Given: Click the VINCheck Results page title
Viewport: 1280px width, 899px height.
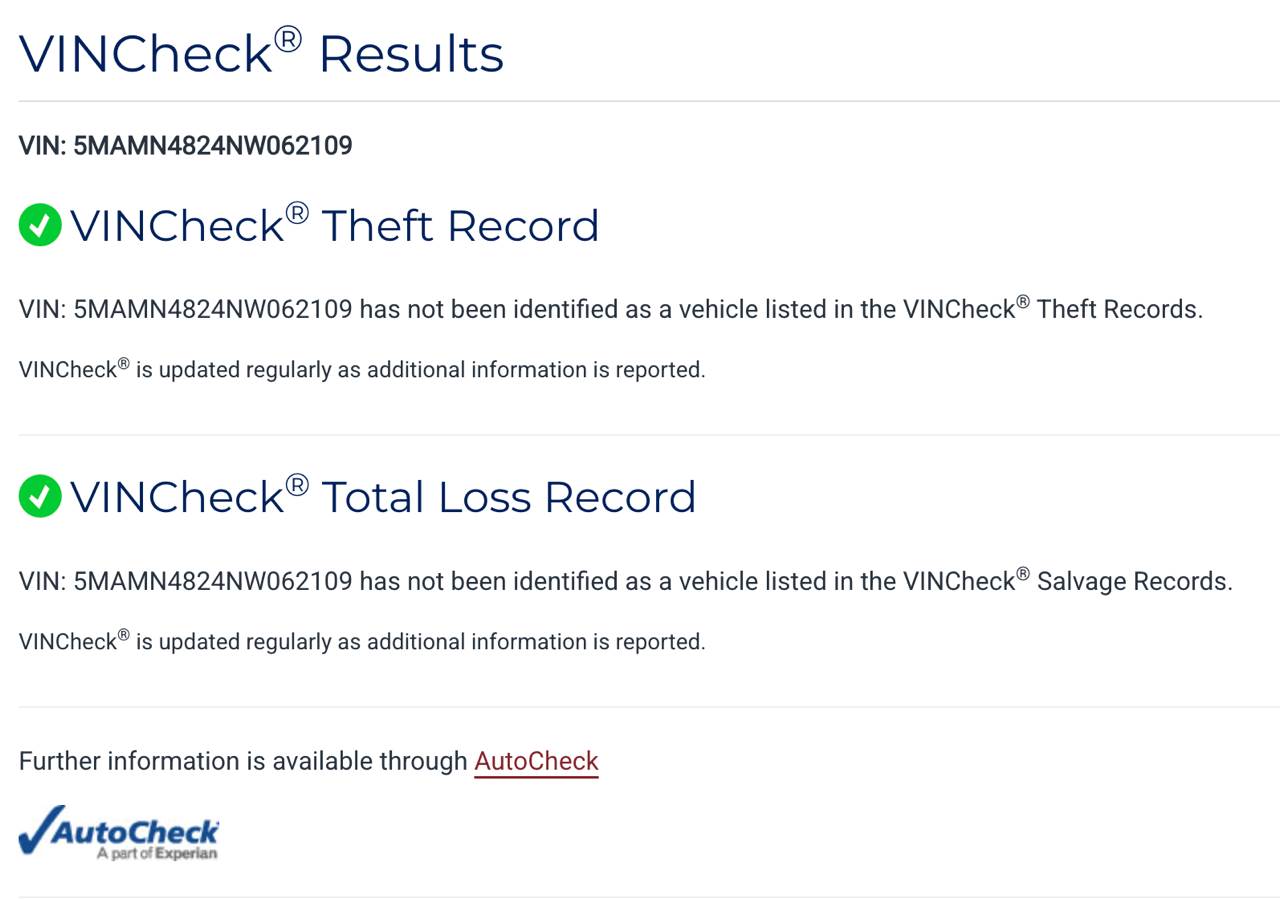Looking at the screenshot, I should (x=261, y=54).
